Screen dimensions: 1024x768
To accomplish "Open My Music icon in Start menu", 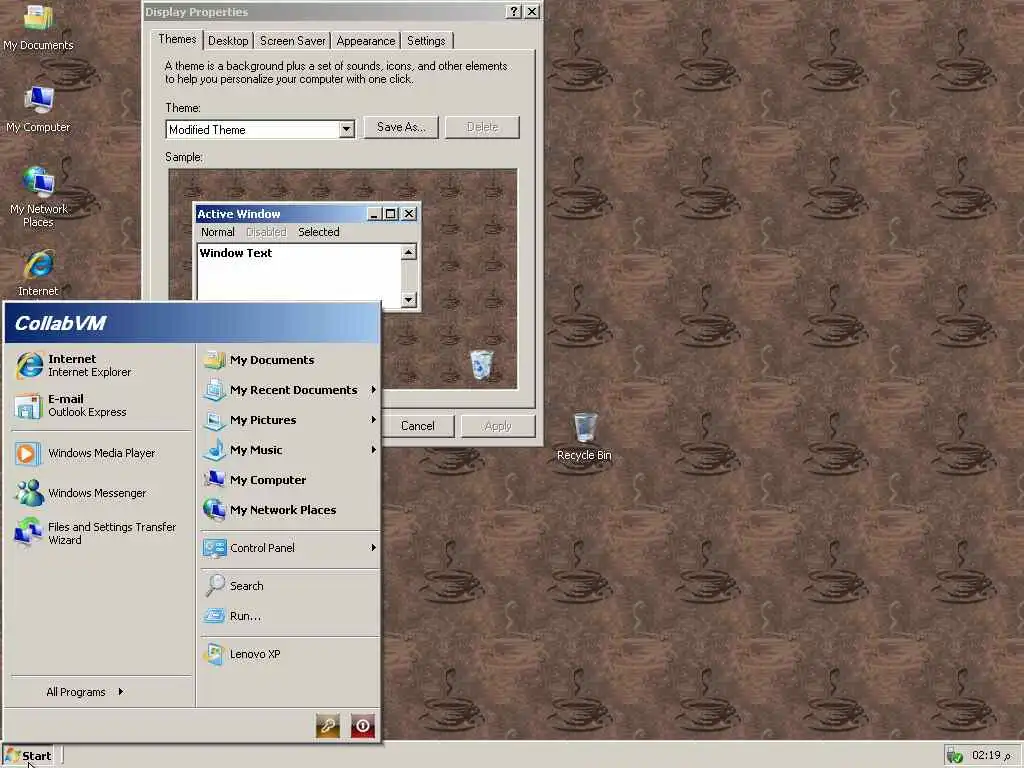I will [x=215, y=450].
